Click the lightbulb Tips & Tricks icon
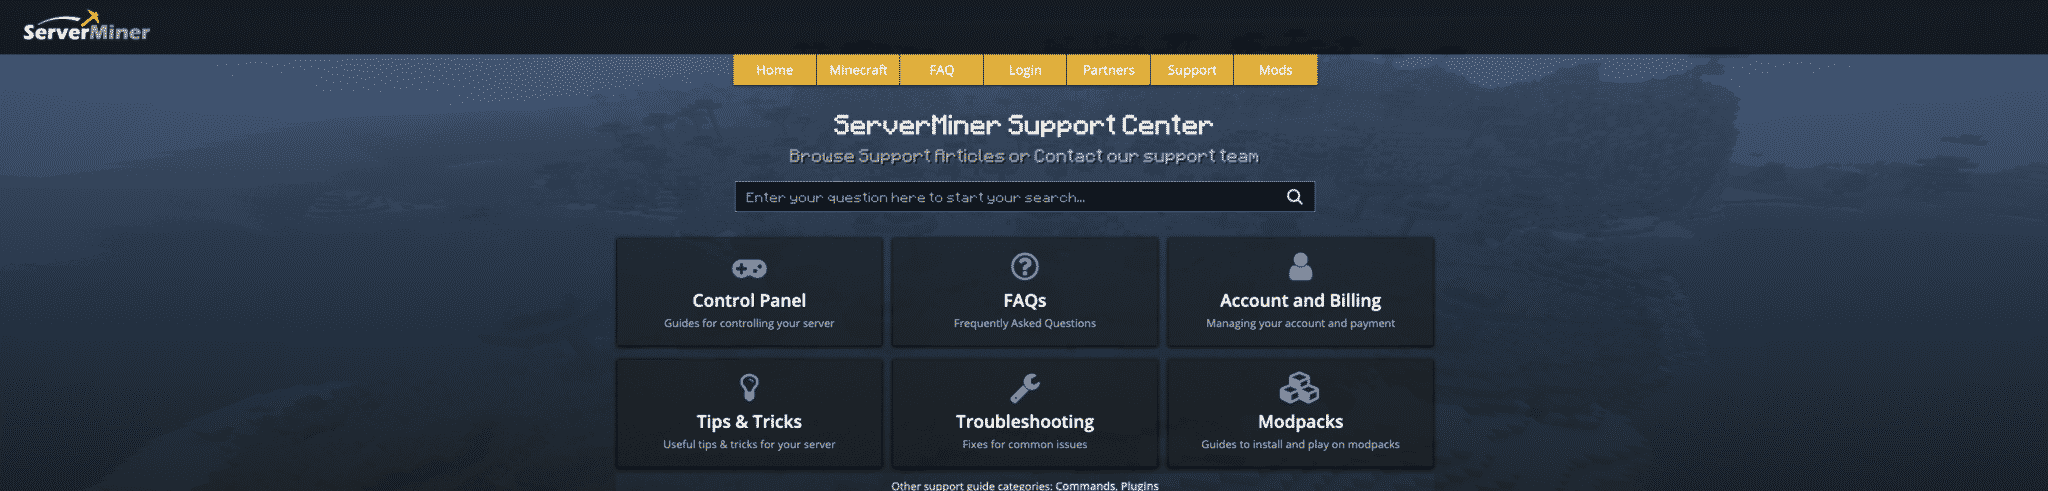 [749, 387]
